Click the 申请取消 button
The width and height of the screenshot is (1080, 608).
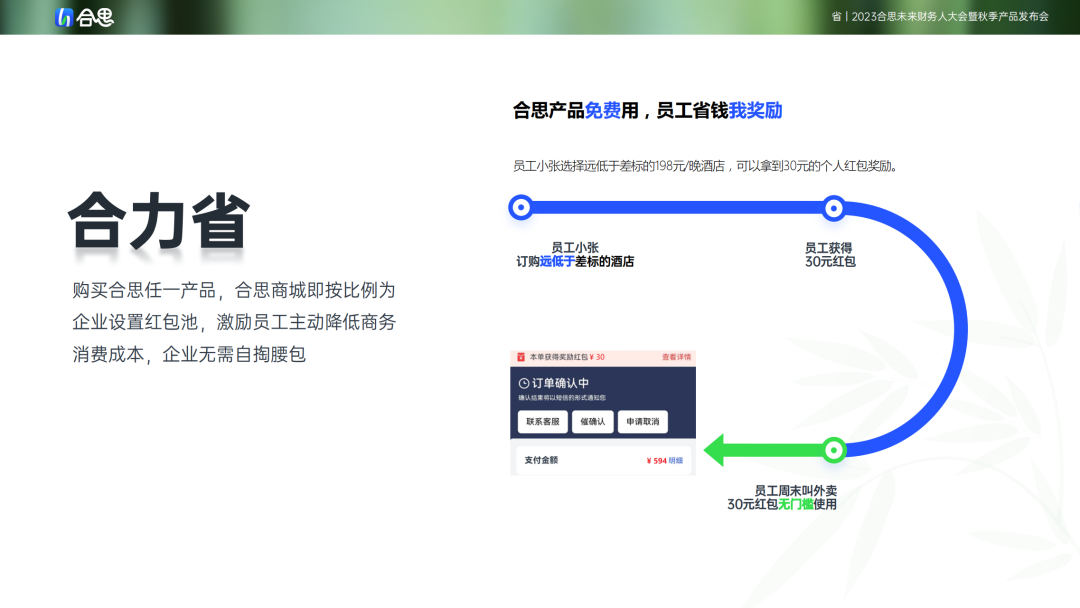click(x=643, y=421)
